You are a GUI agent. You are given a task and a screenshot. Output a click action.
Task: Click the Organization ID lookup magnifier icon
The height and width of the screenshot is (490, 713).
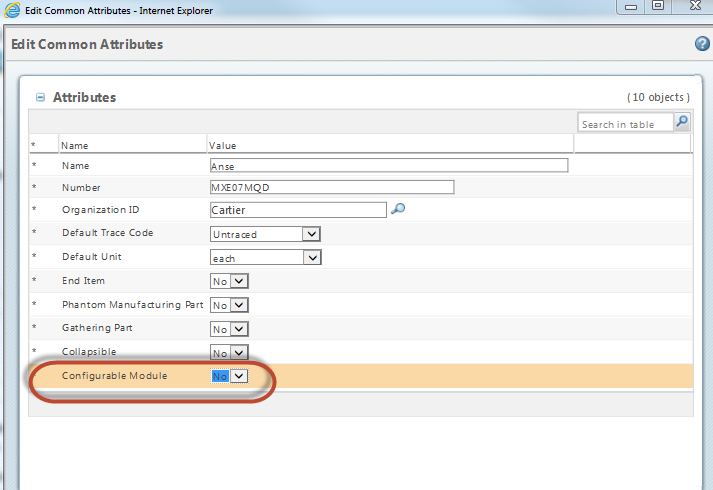pos(398,209)
